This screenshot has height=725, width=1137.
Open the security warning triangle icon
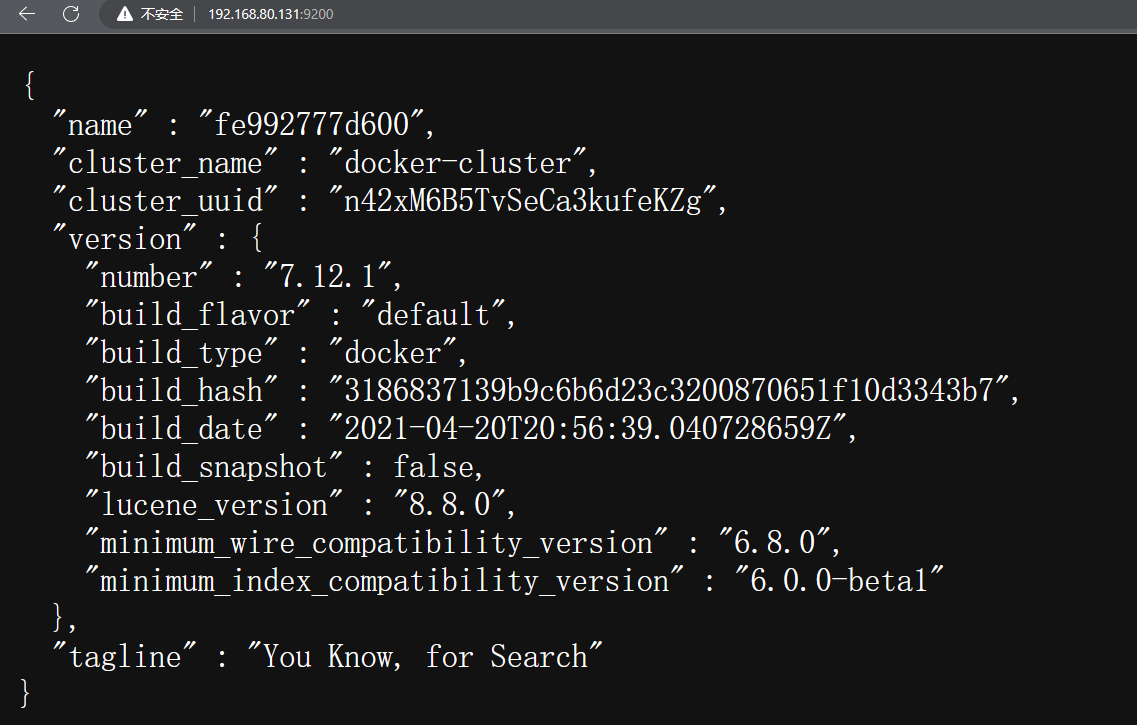point(125,14)
